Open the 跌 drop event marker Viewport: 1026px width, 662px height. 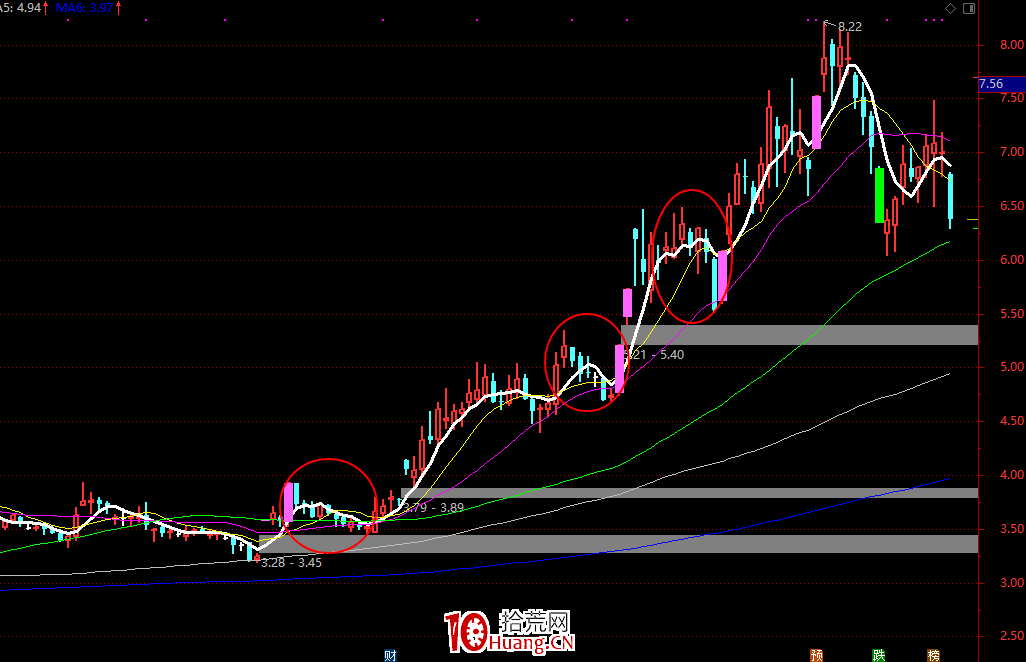pos(879,655)
